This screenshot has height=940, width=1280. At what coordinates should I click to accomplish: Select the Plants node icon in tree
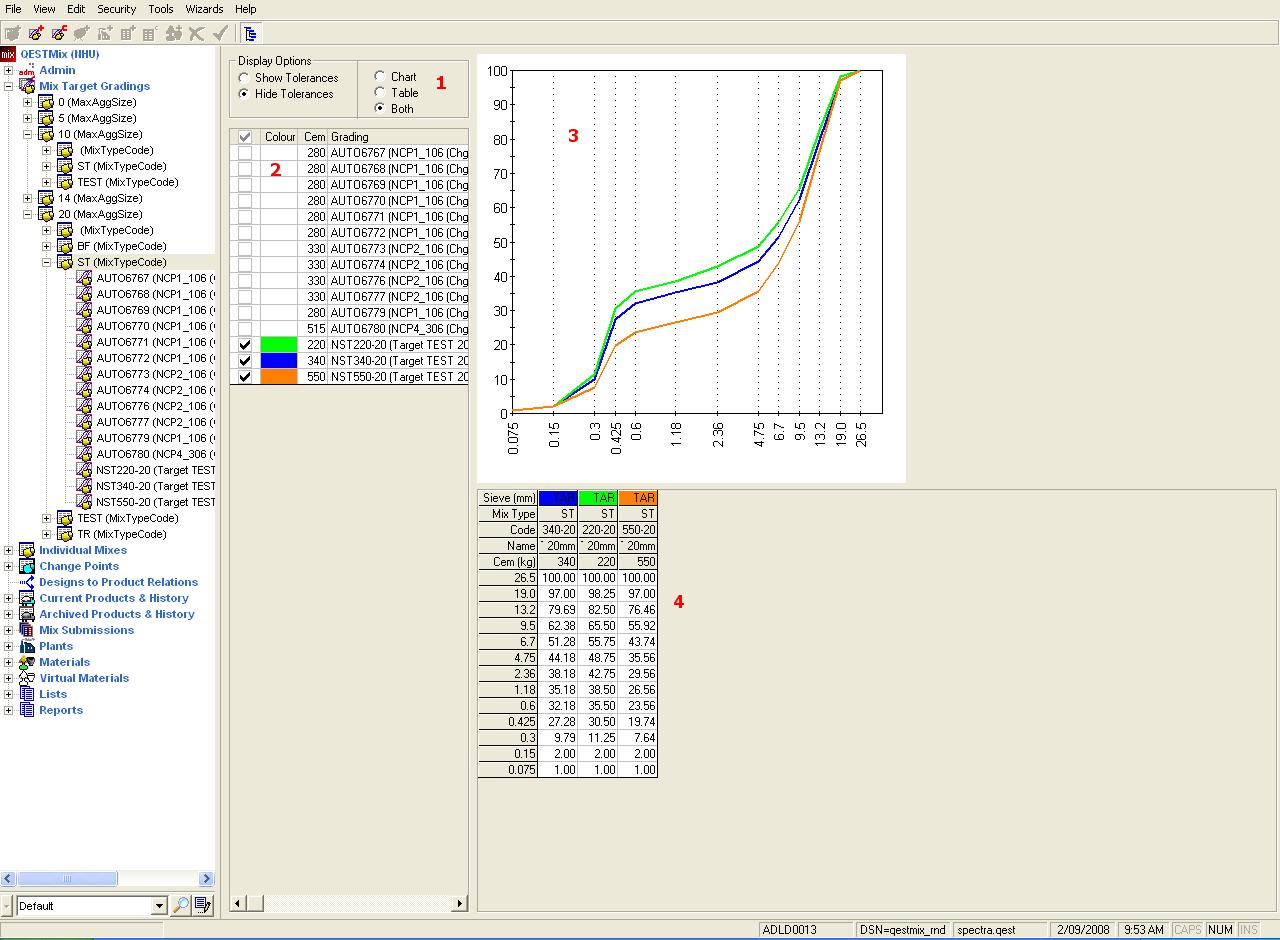coord(27,646)
